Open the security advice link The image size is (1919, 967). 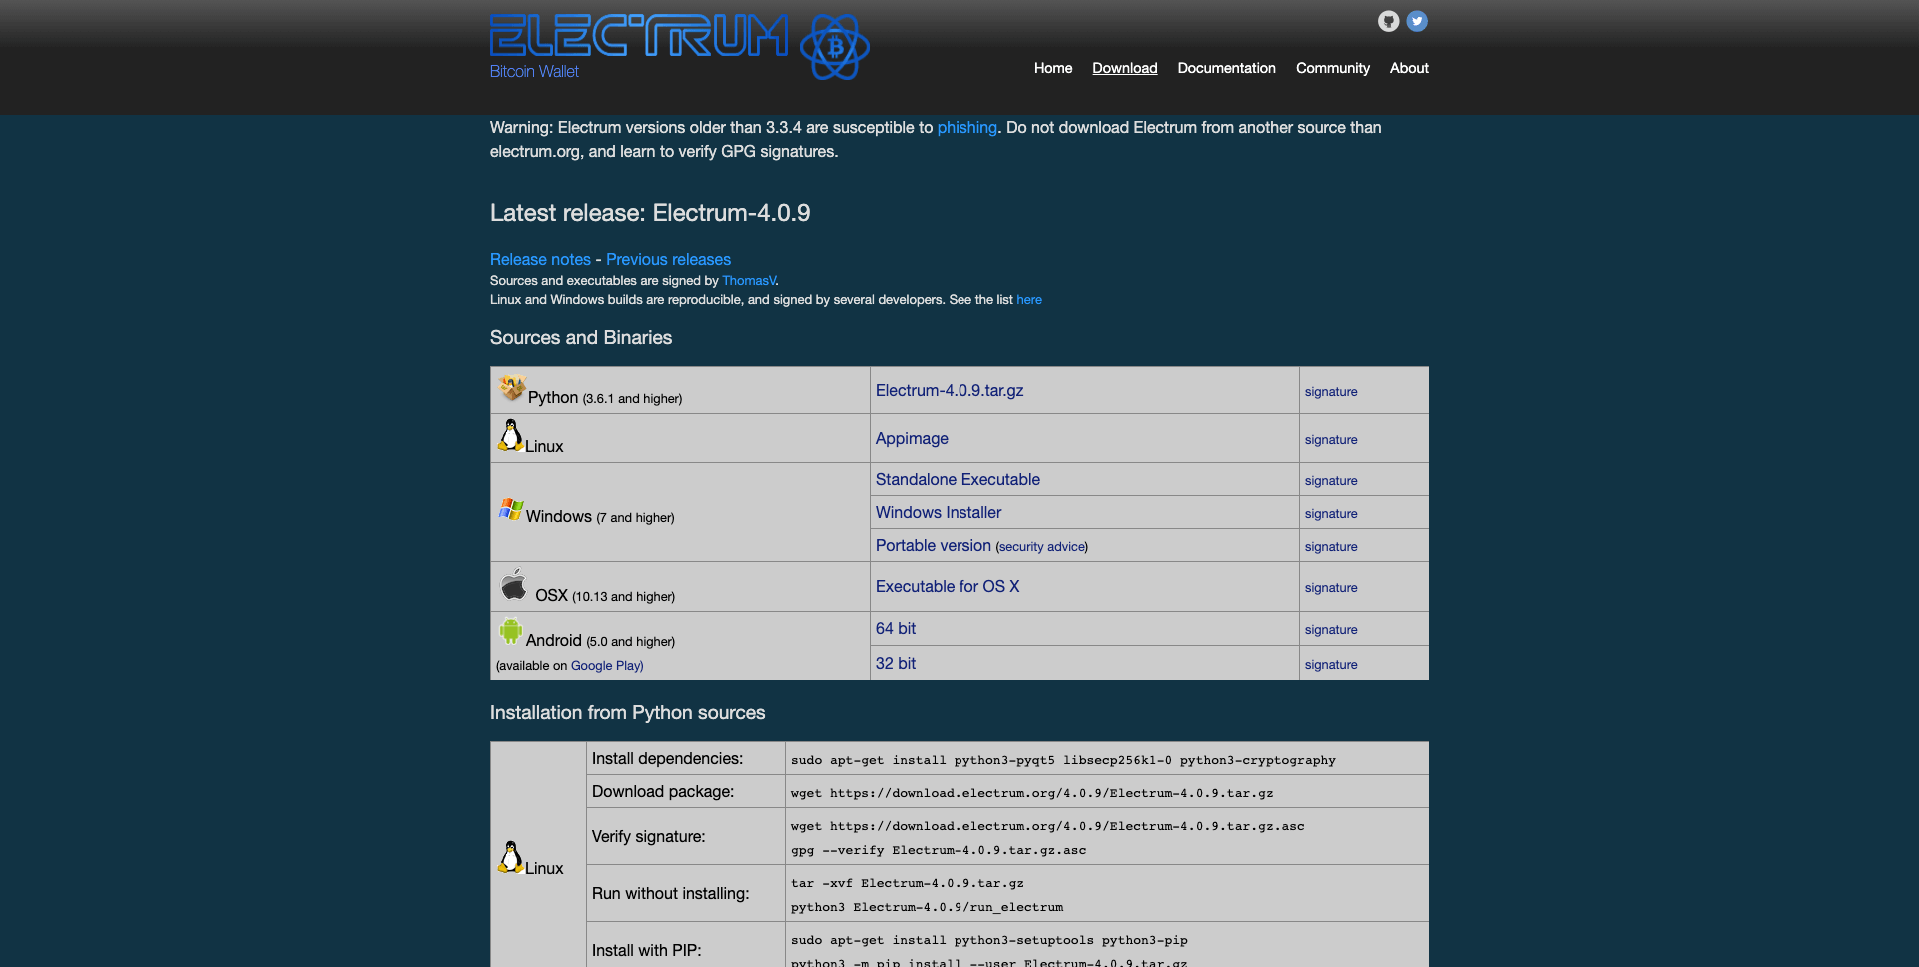[1042, 547]
